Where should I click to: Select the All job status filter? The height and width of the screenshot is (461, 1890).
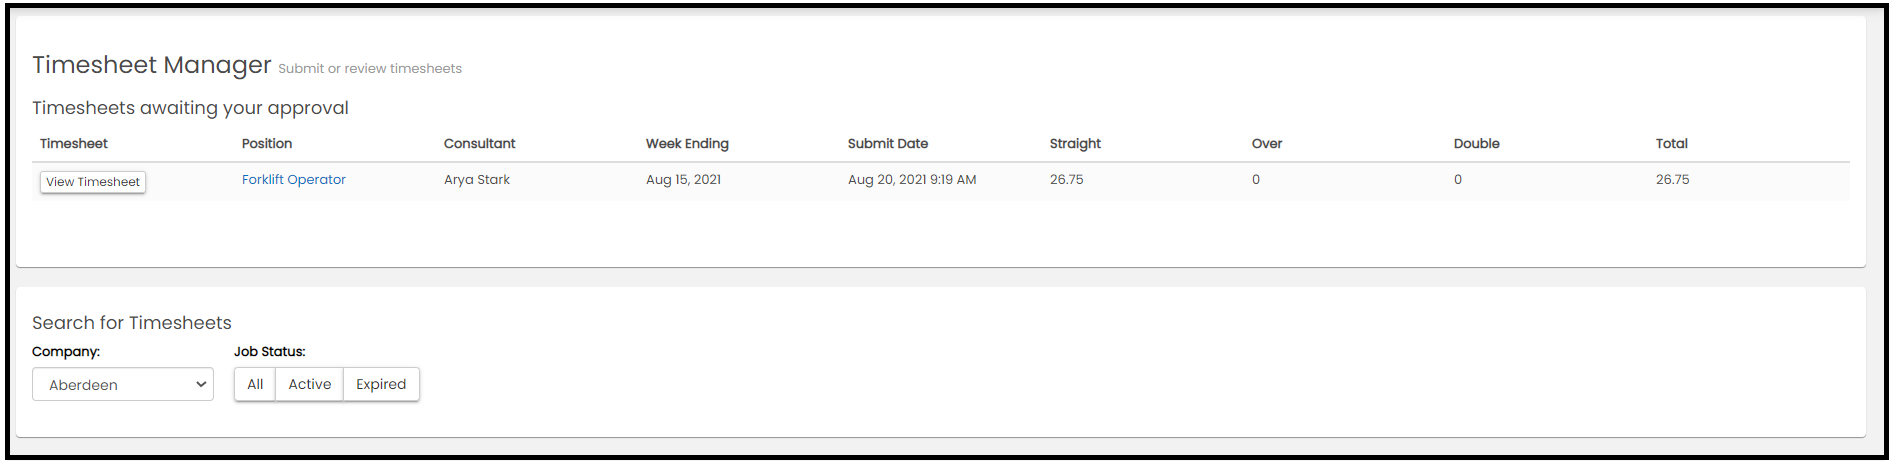[x=255, y=385]
